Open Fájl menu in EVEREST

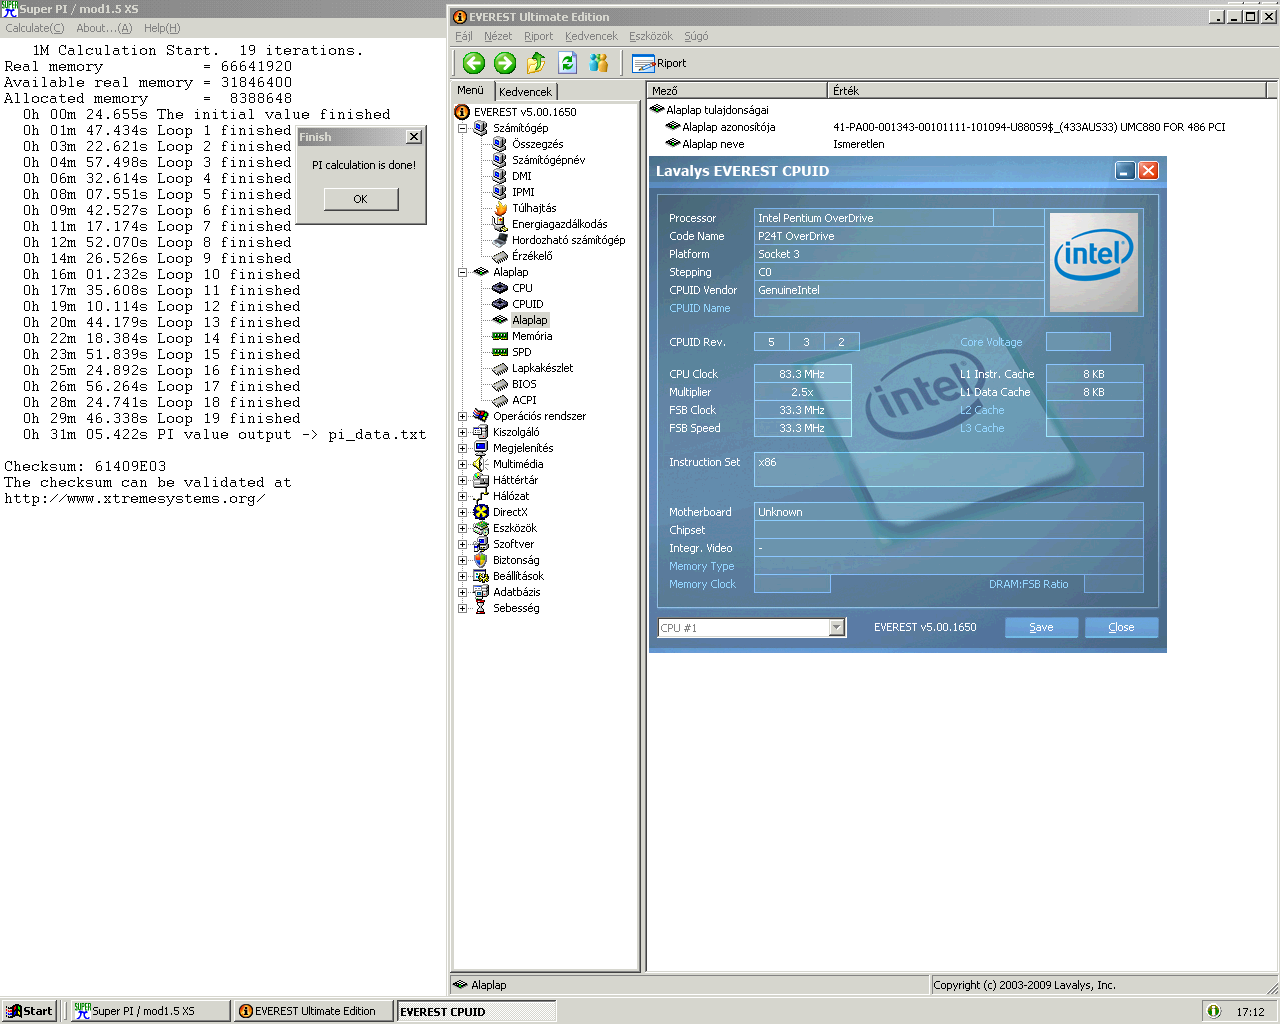(x=464, y=36)
